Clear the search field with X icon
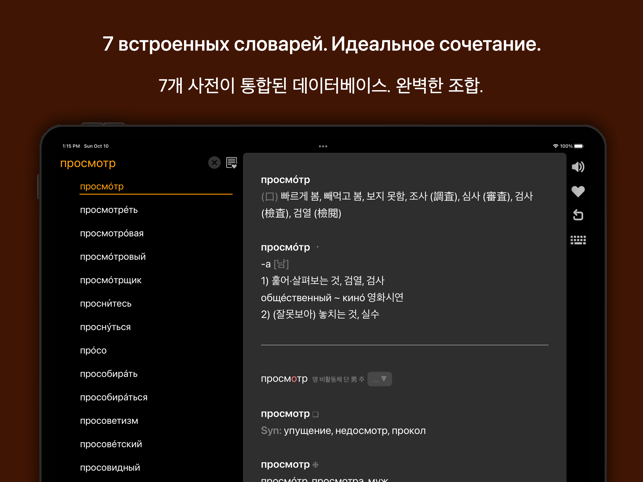This screenshot has height=482, width=643. click(214, 162)
